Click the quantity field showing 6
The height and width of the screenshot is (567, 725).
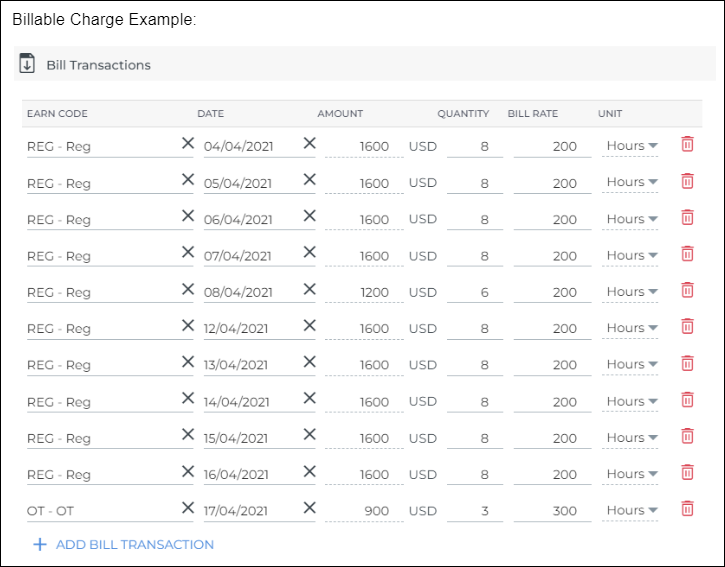click(x=475, y=292)
